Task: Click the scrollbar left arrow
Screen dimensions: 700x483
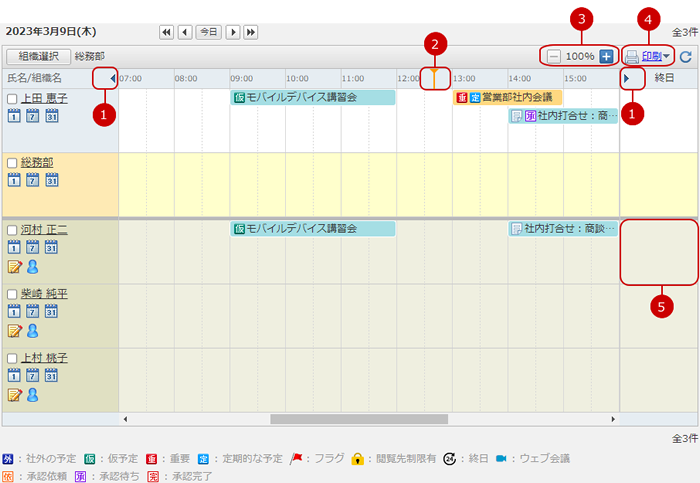Action: [x=125, y=419]
